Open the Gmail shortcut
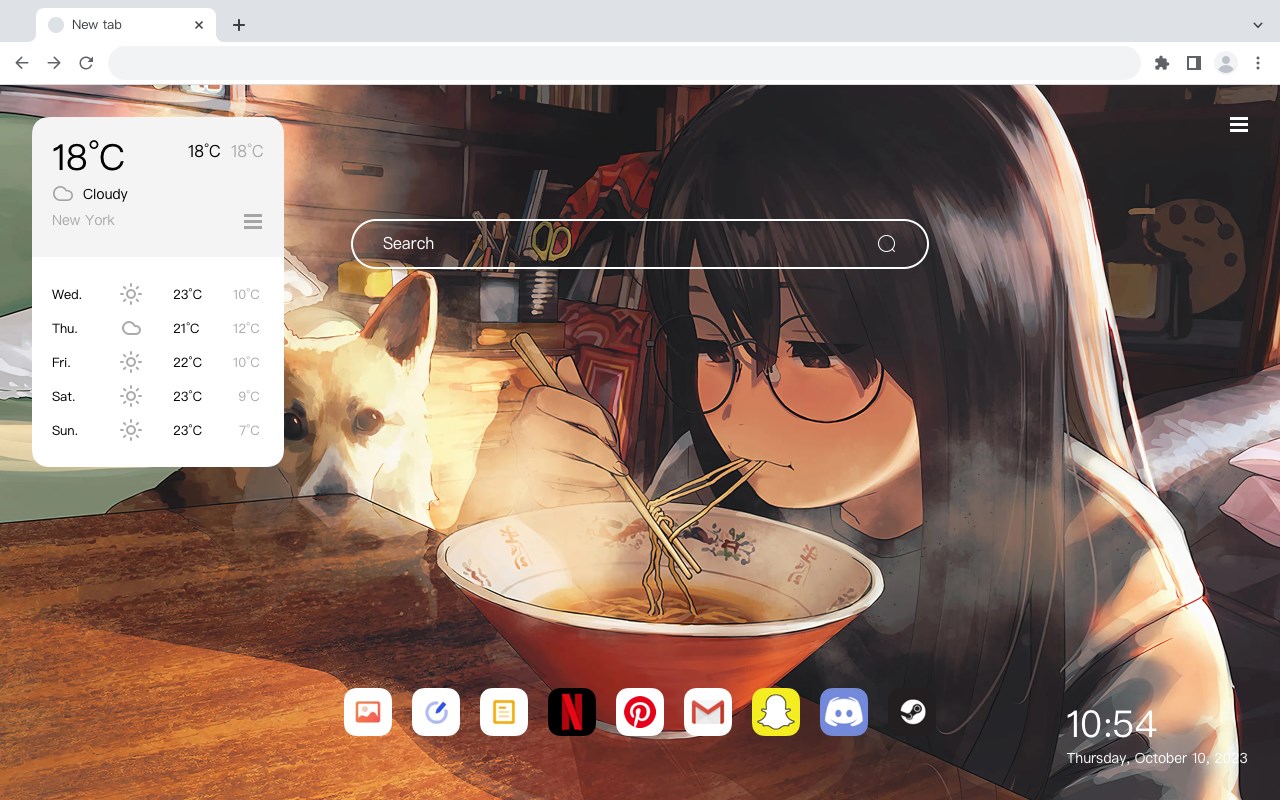The height and width of the screenshot is (800, 1280). pos(708,712)
